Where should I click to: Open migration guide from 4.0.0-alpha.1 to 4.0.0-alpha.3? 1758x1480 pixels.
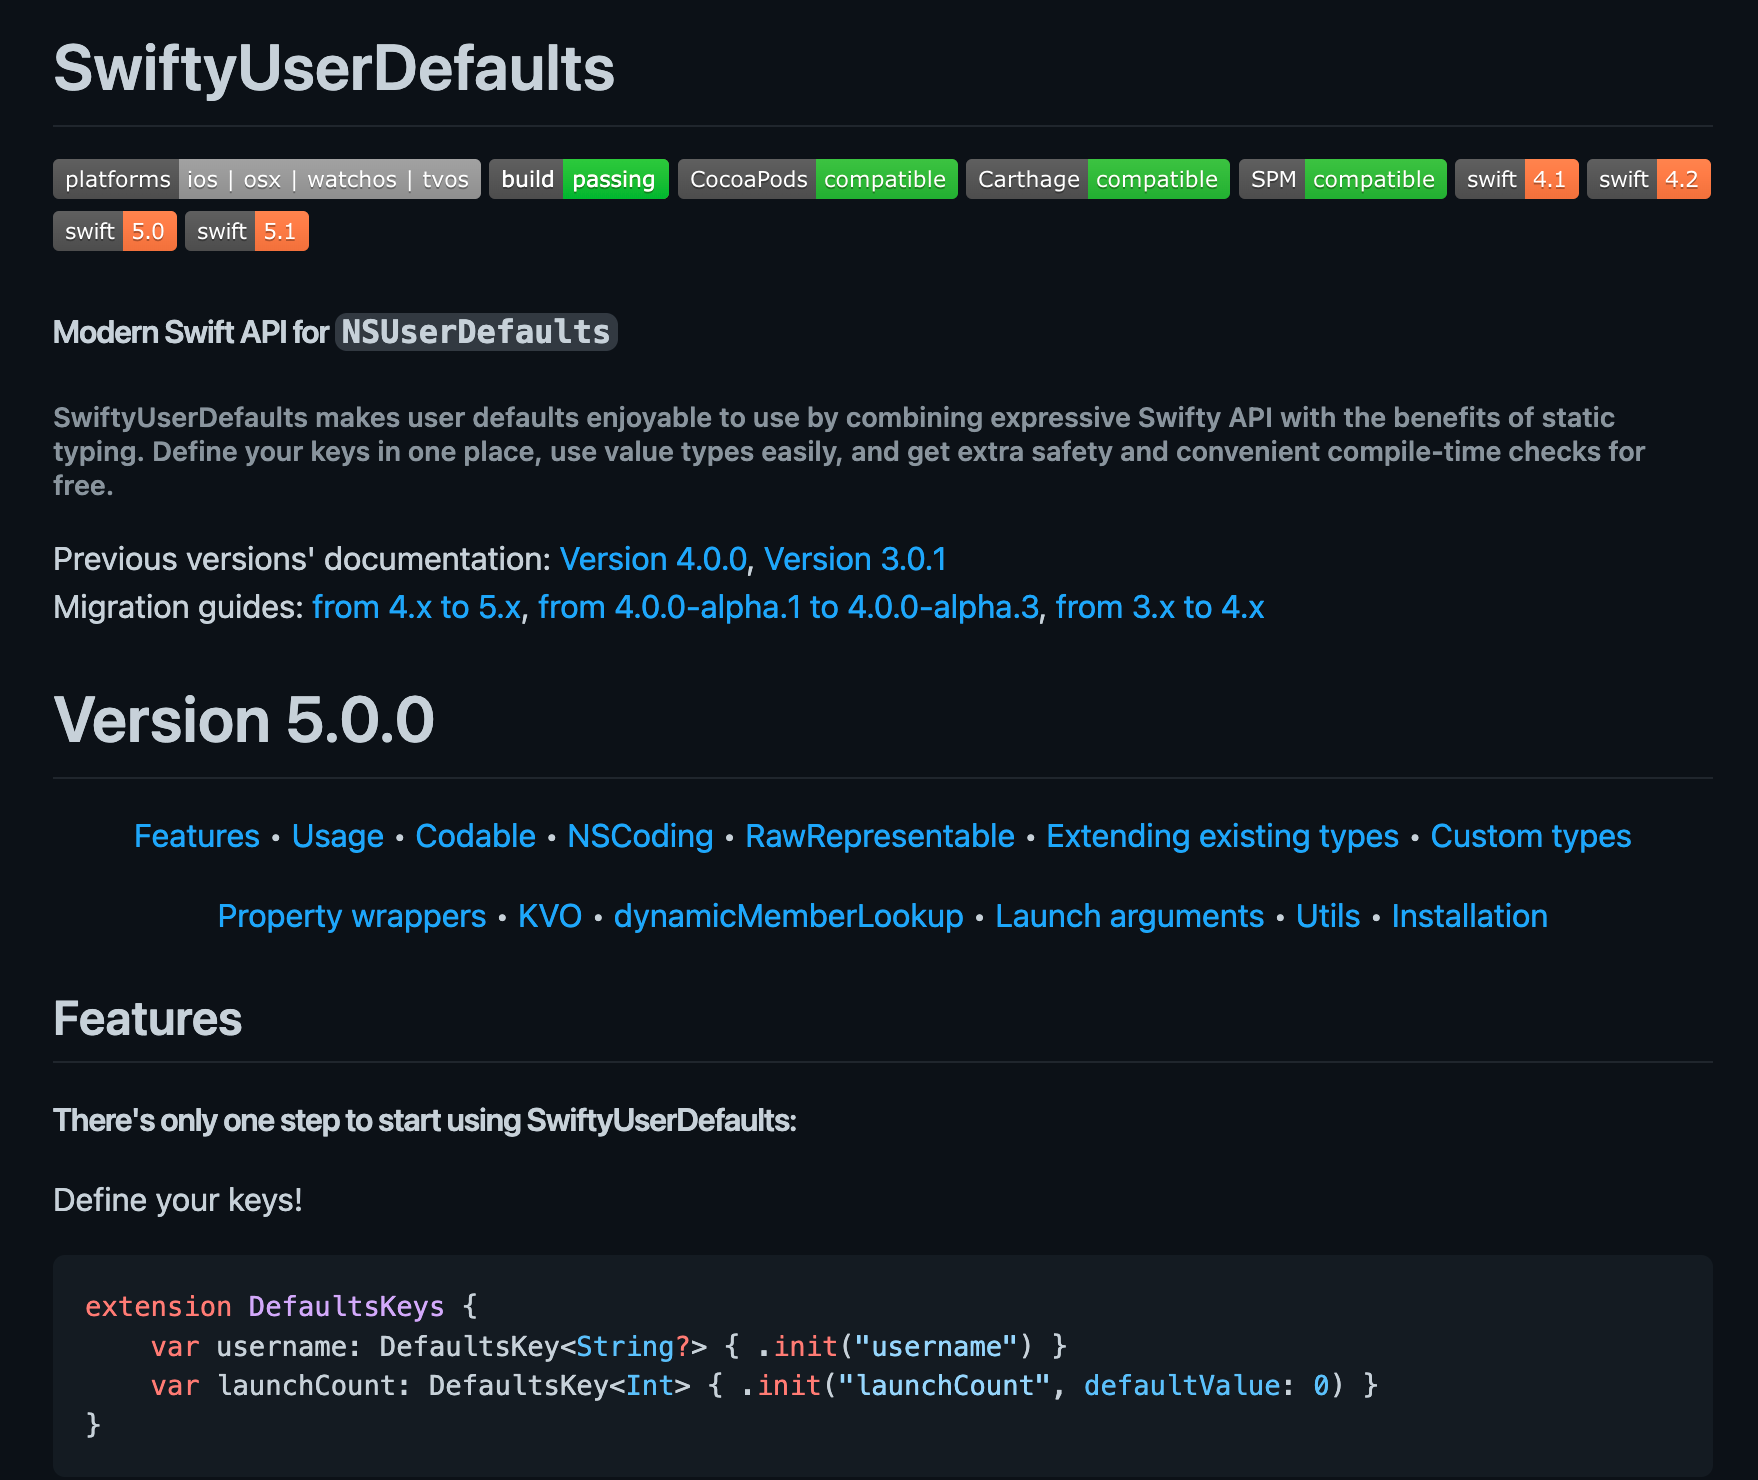788,607
